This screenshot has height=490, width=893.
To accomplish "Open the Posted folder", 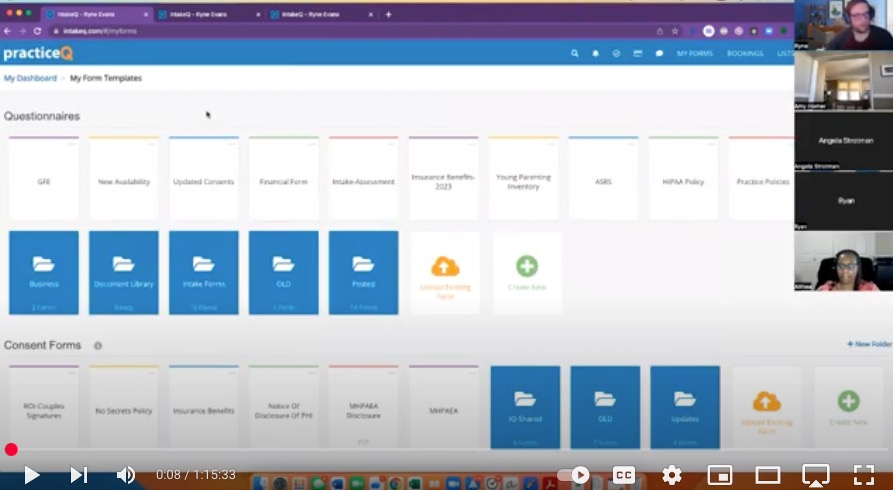I will tap(363, 272).
